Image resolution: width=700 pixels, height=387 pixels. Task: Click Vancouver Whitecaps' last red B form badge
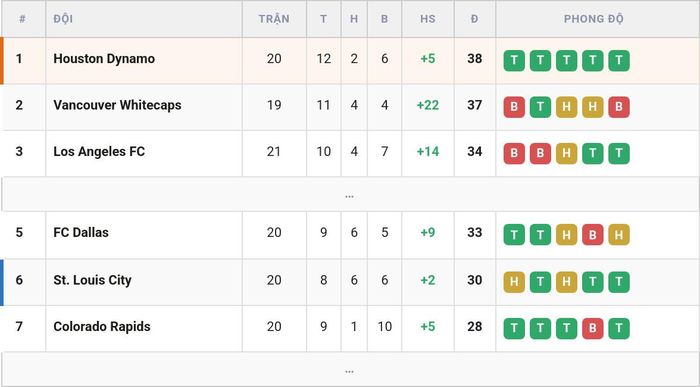tap(619, 107)
